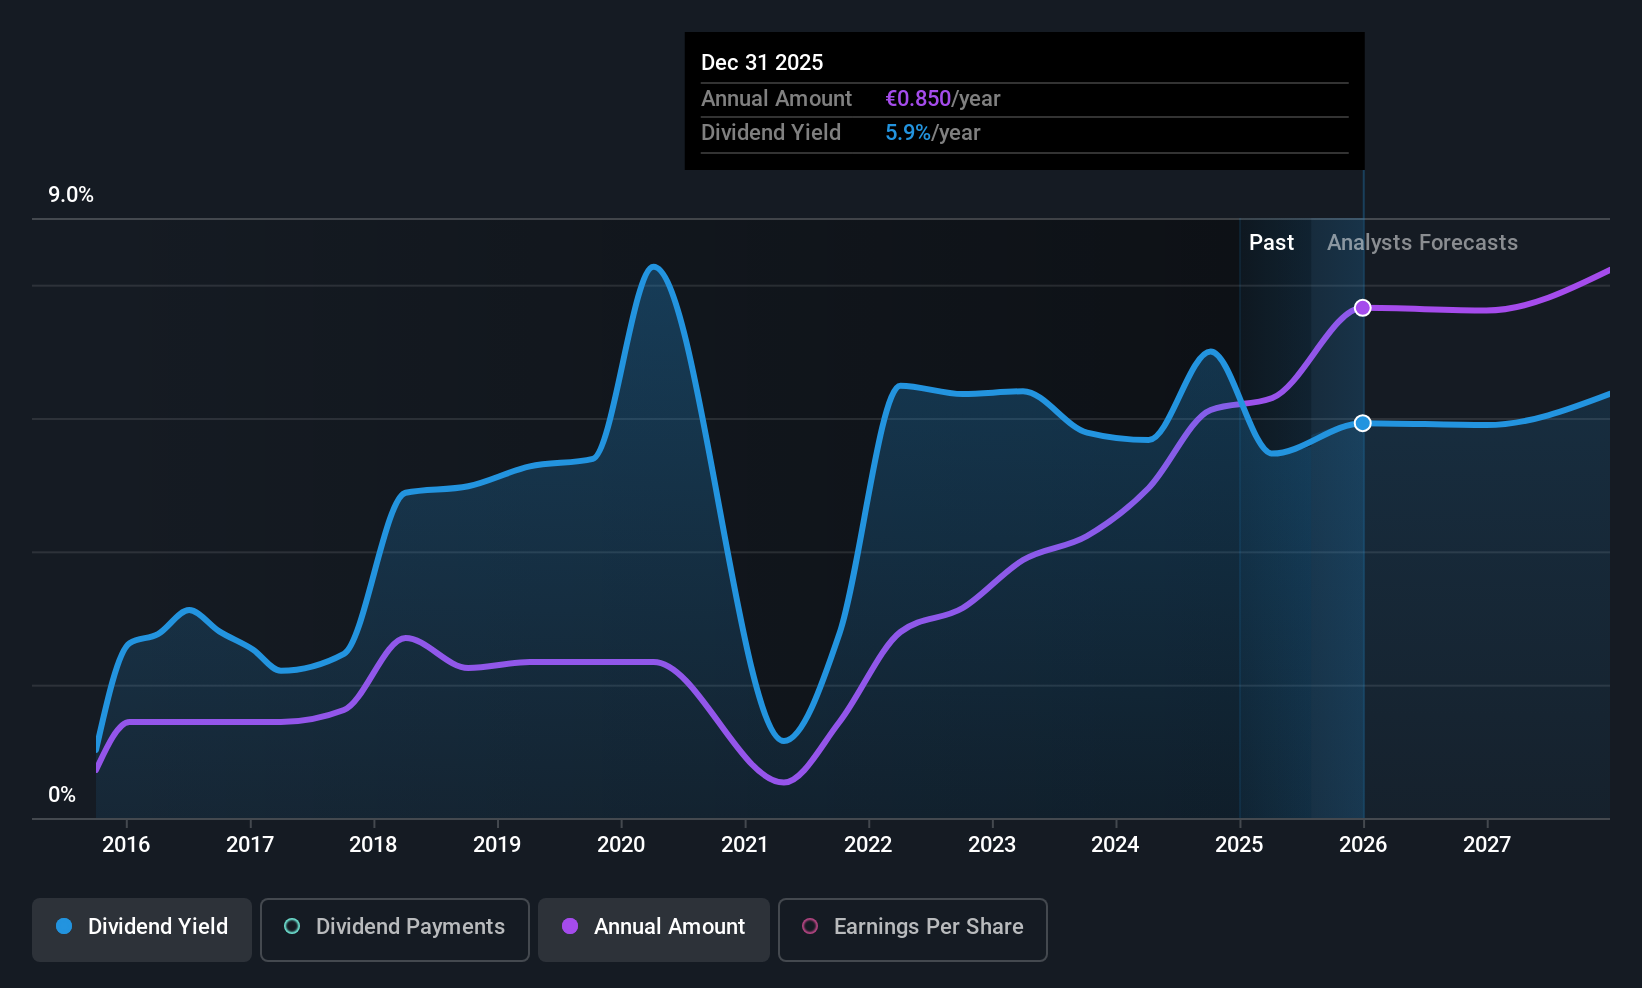Viewport: 1642px width, 988px height.
Task: Click the Dec 31 2025 tooltip date
Action: tap(762, 63)
